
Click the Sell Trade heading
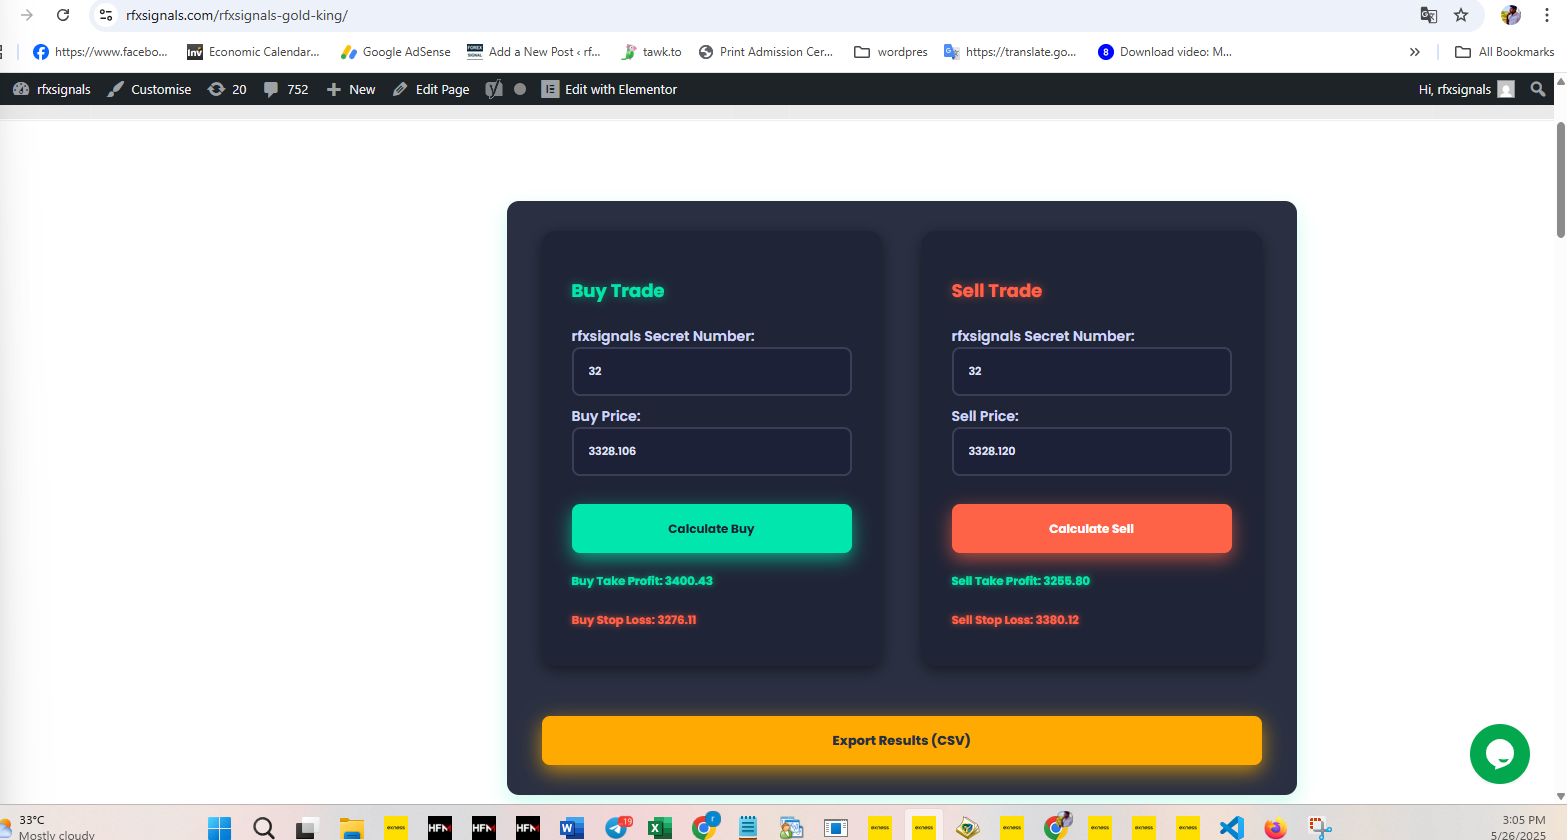pos(997,291)
